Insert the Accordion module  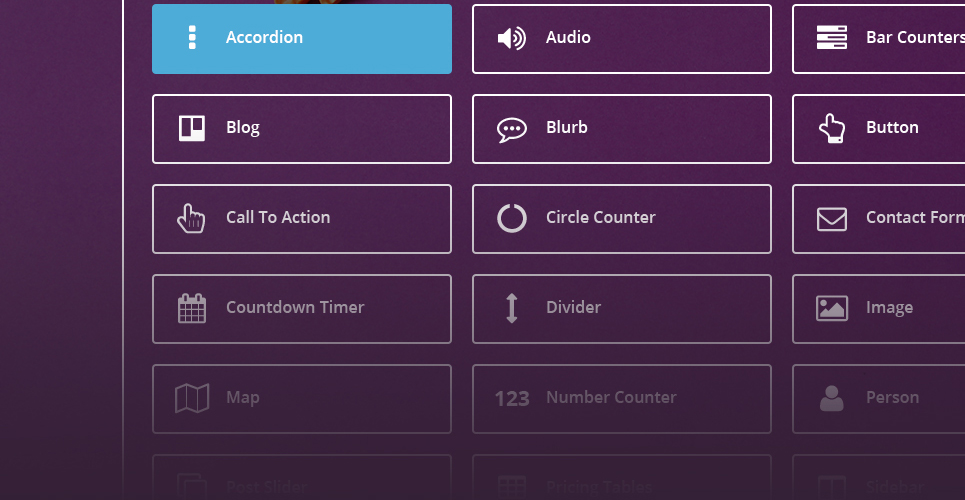click(302, 39)
